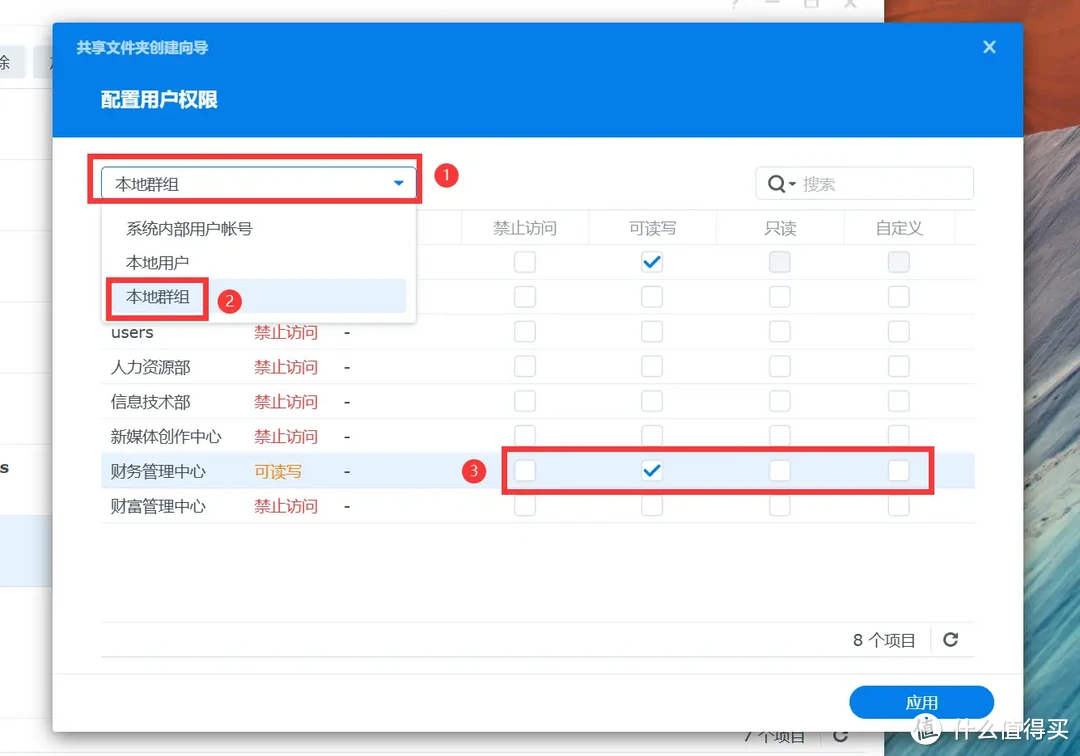Grant 只读 access to 信息技术部
The height and width of the screenshot is (756, 1080).
(779, 401)
